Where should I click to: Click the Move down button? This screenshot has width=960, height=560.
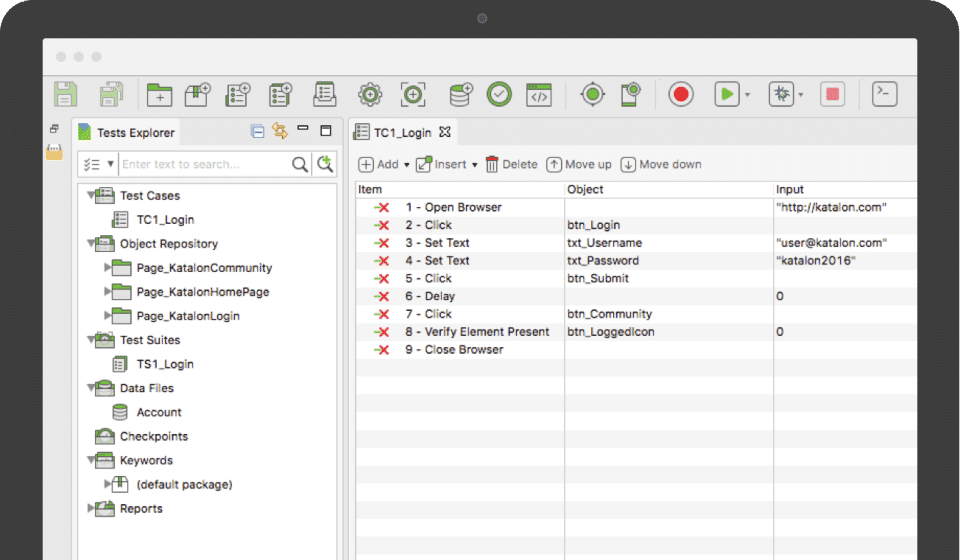point(661,164)
